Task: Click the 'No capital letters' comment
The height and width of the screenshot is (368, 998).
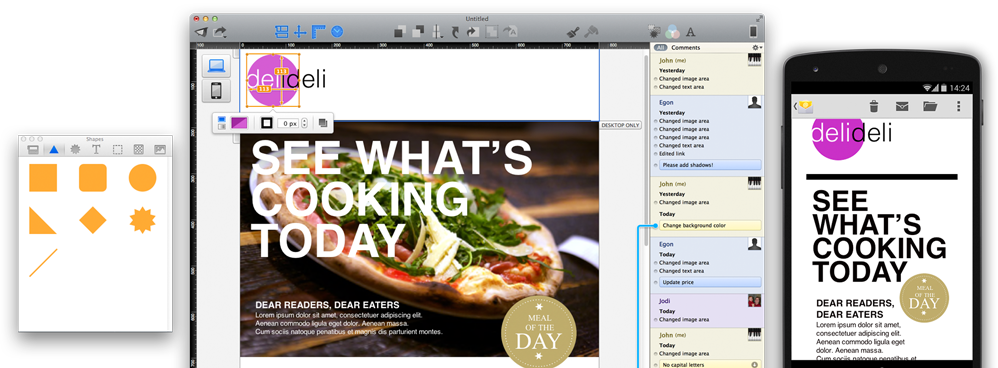Action: pyautogui.click(x=710, y=365)
